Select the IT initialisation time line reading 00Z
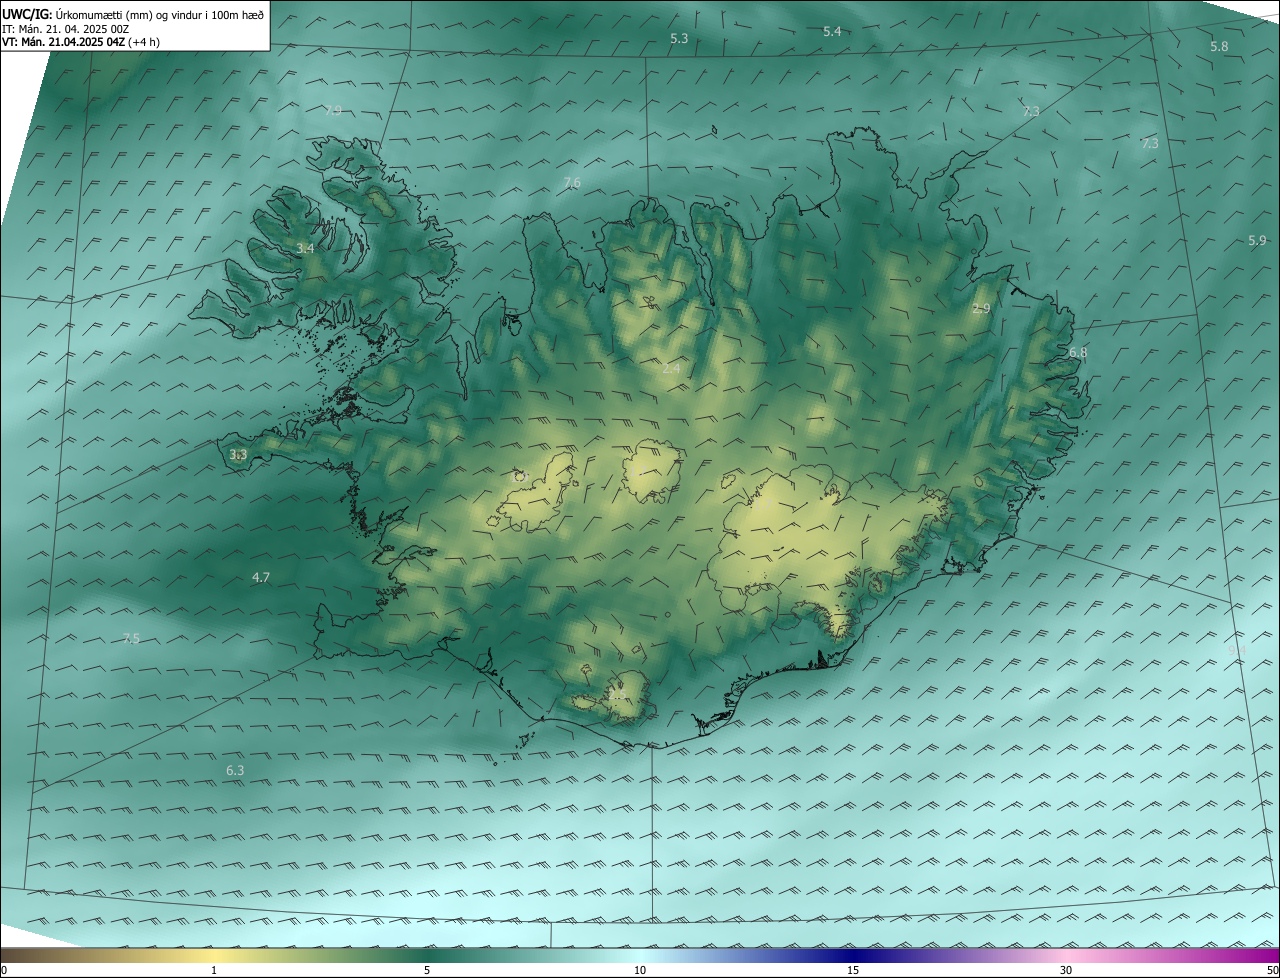 [65, 29]
